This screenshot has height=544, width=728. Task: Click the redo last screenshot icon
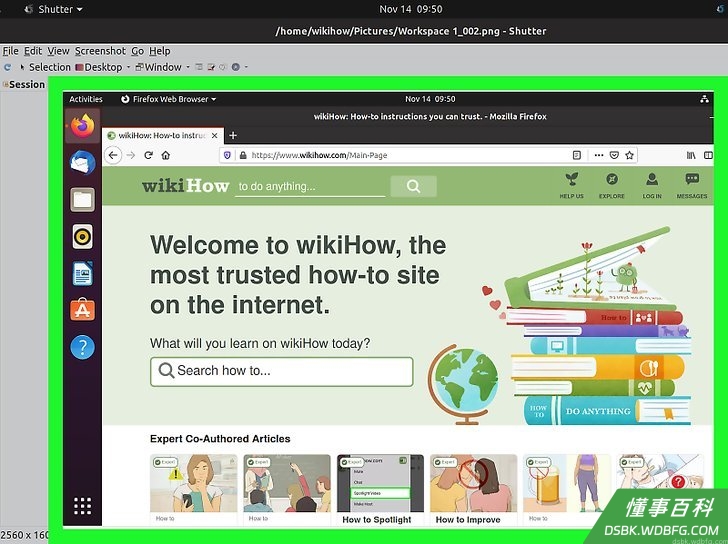[x=7, y=67]
